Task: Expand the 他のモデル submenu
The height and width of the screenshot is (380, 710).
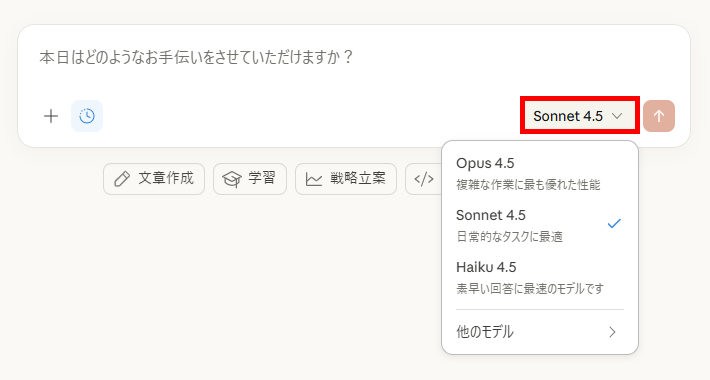Action: click(539, 332)
